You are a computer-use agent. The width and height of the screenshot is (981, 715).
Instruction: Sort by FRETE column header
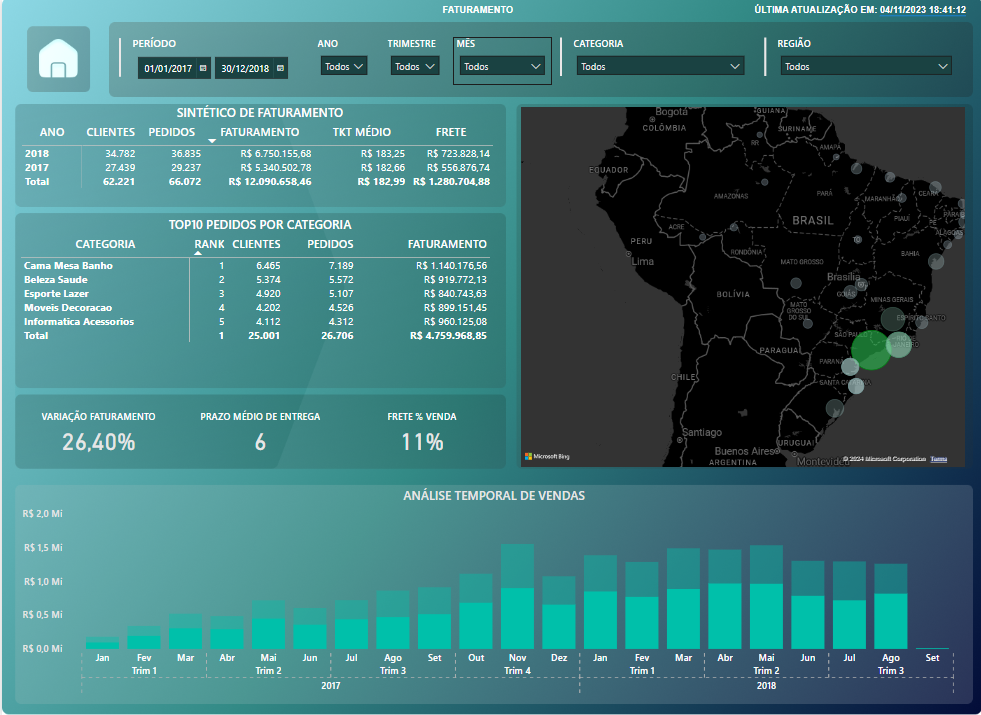[451, 132]
